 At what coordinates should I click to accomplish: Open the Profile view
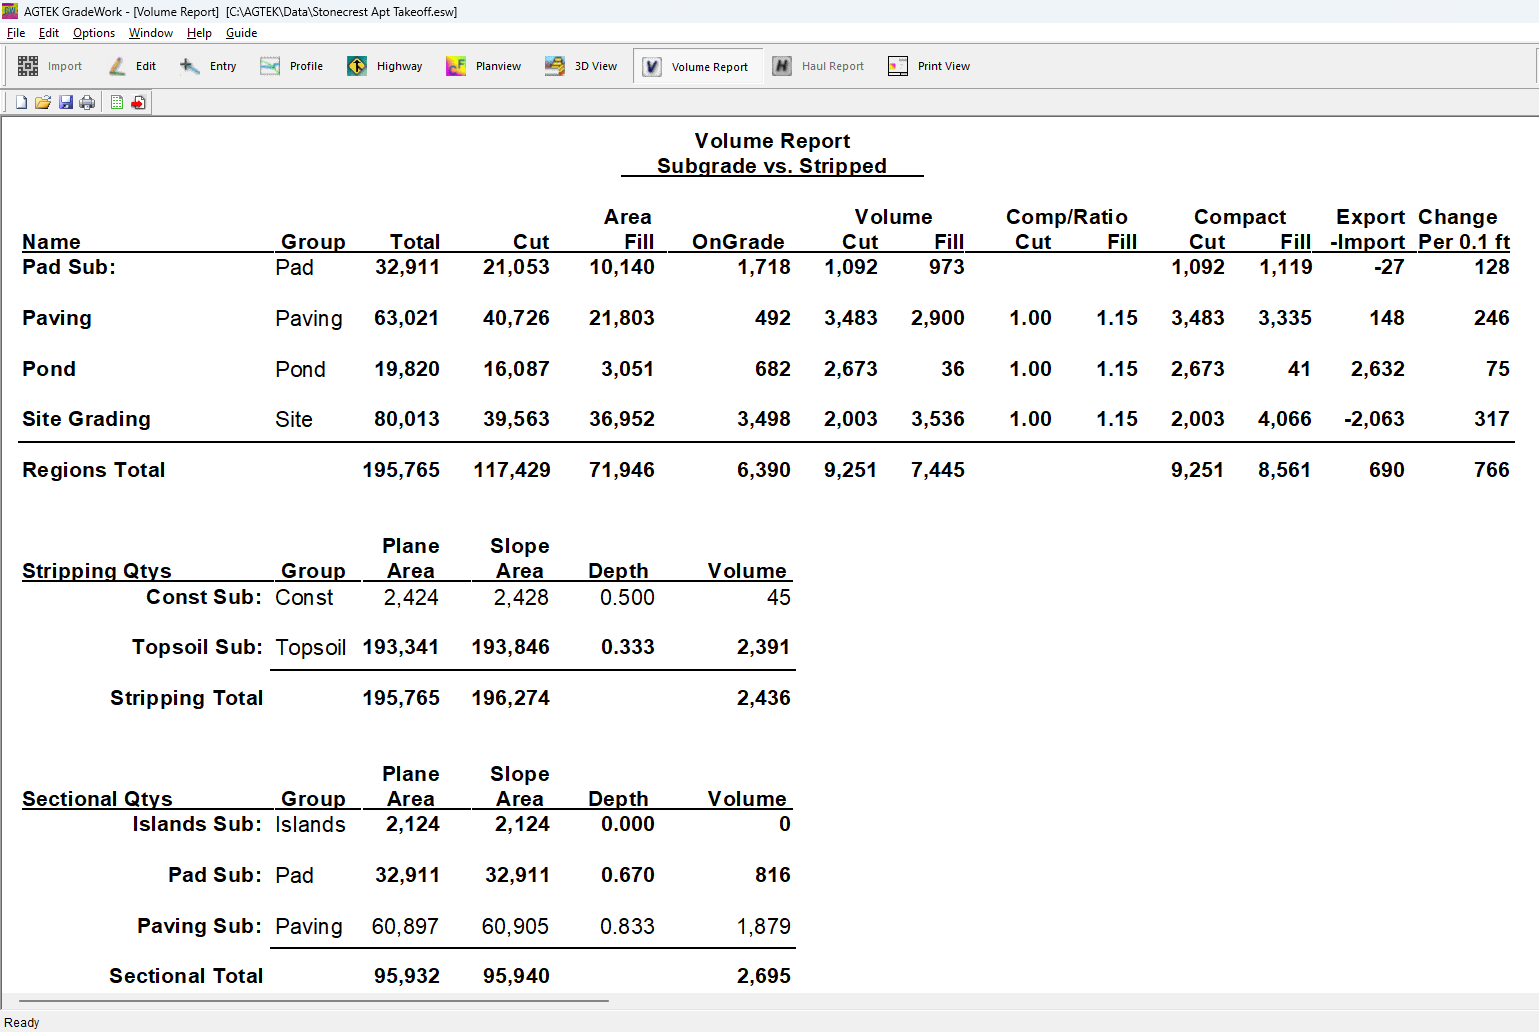click(x=291, y=66)
